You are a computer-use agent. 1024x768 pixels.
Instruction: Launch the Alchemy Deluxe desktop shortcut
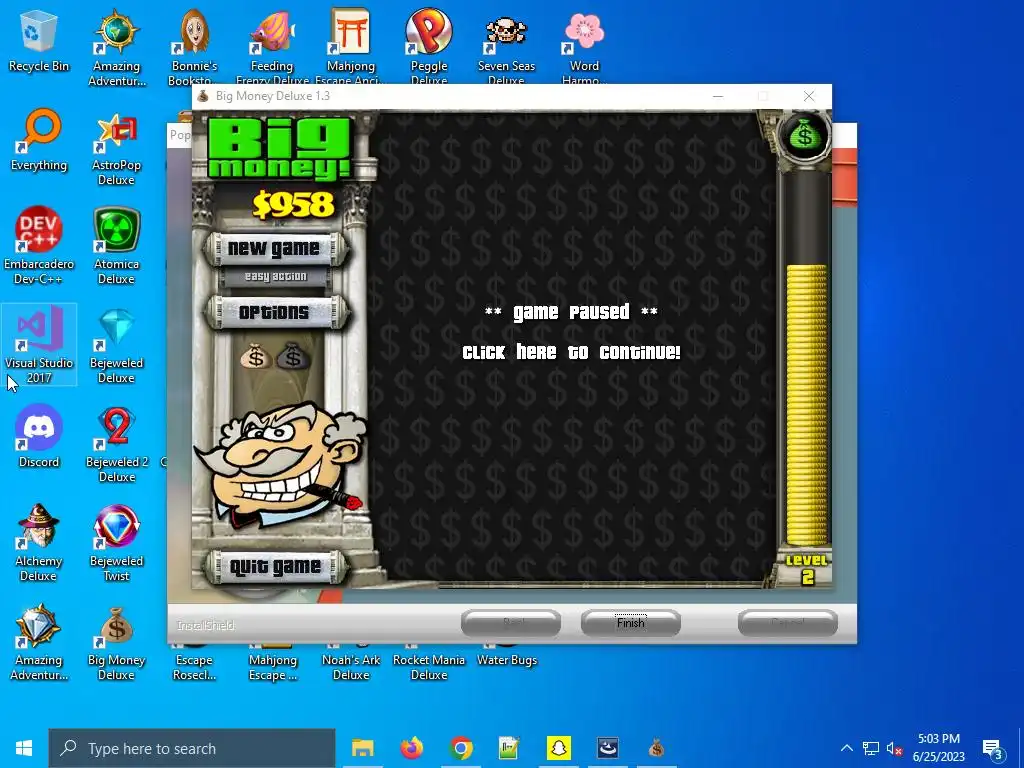pyautogui.click(x=39, y=542)
